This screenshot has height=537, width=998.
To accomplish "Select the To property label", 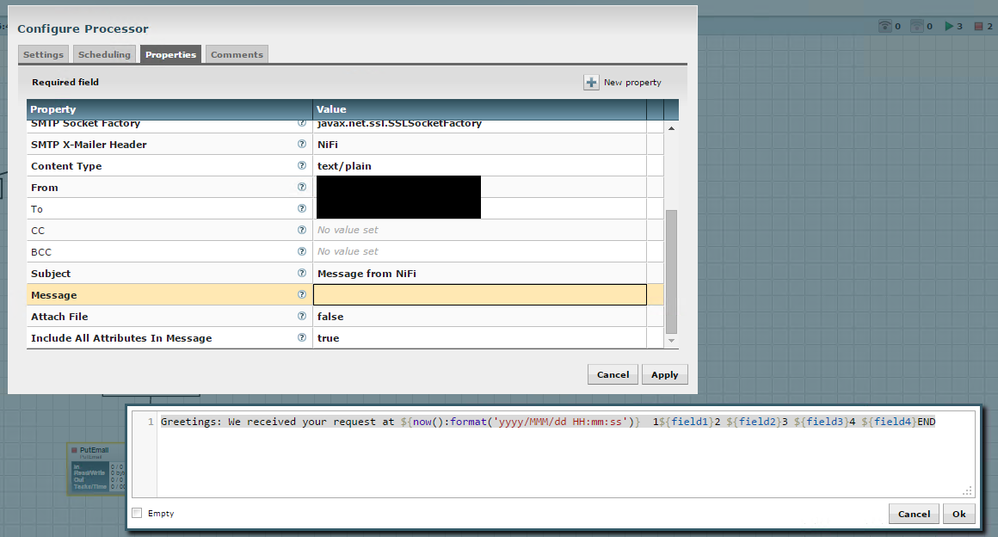I will [37, 209].
